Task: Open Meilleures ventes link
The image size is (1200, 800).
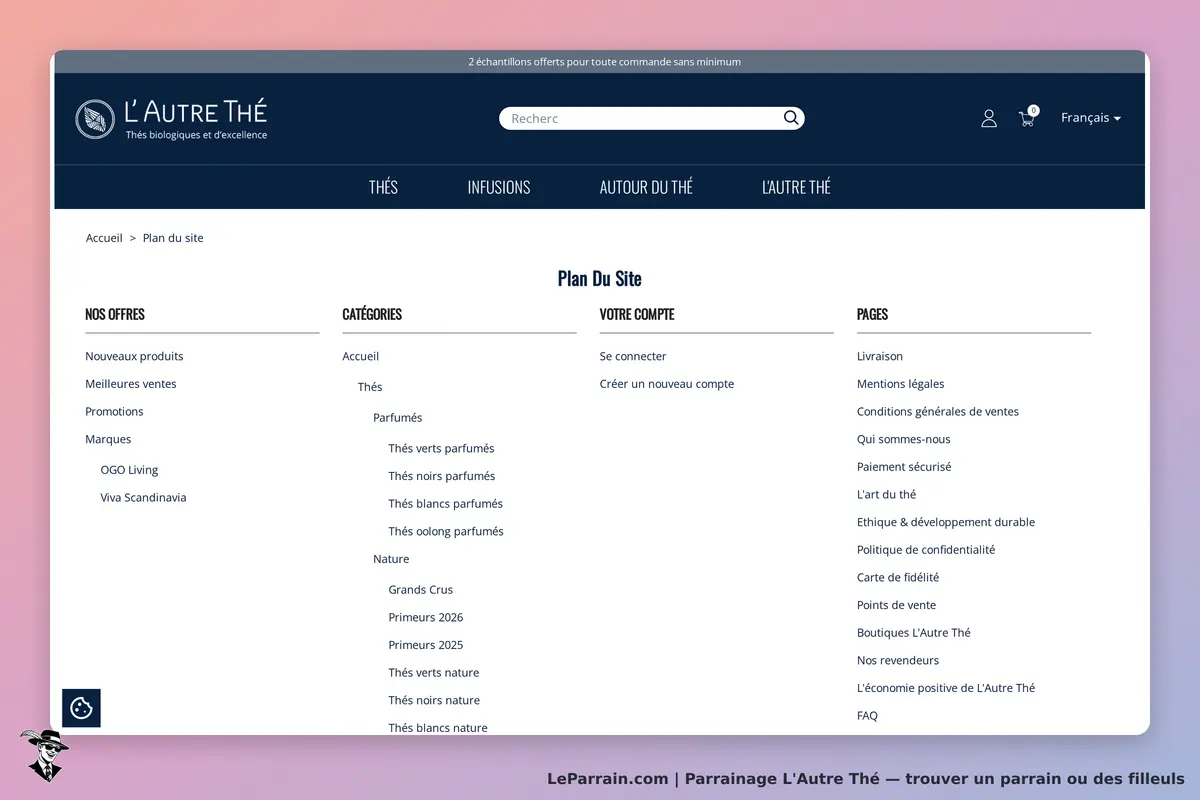Action: click(x=130, y=384)
